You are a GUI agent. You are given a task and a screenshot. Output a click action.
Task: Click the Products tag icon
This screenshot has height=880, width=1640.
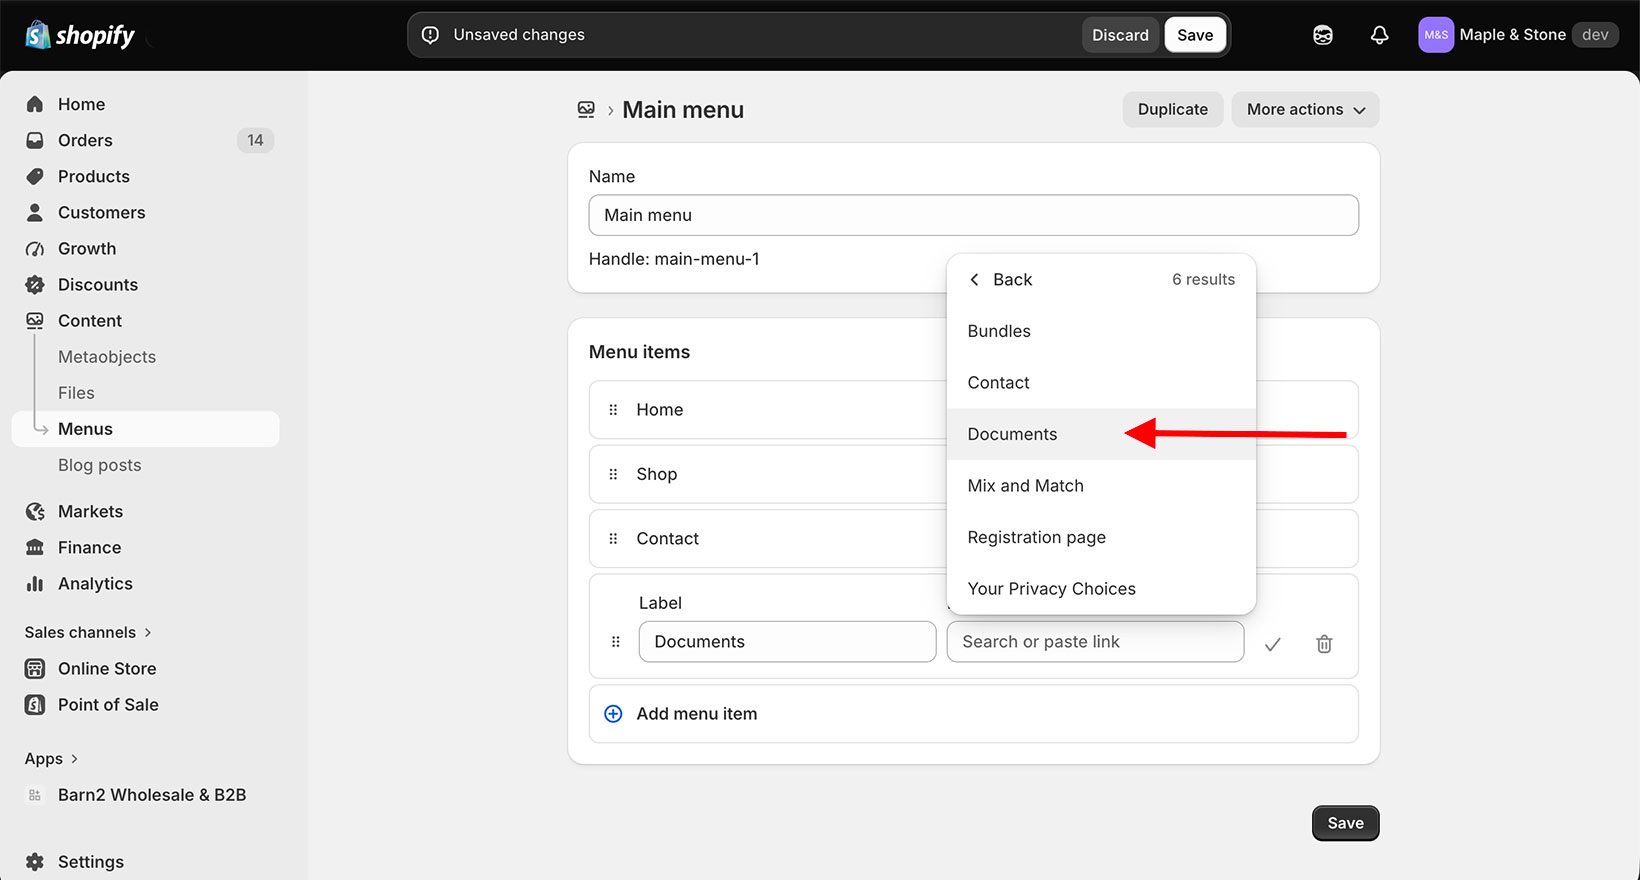[x=35, y=176]
